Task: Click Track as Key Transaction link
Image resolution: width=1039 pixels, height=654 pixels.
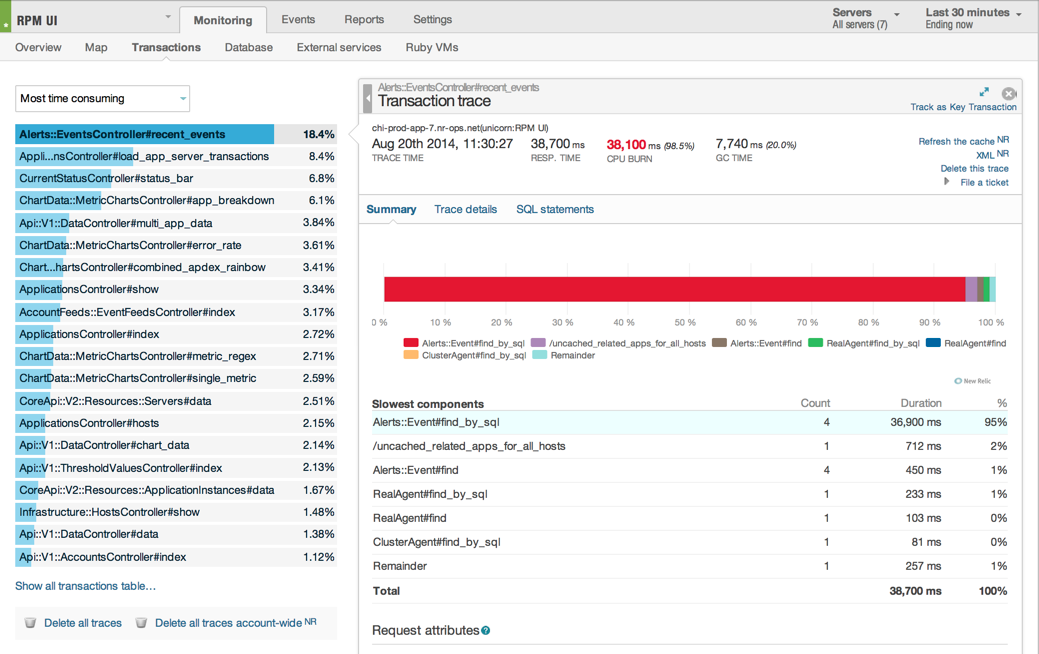Action: click(x=963, y=107)
